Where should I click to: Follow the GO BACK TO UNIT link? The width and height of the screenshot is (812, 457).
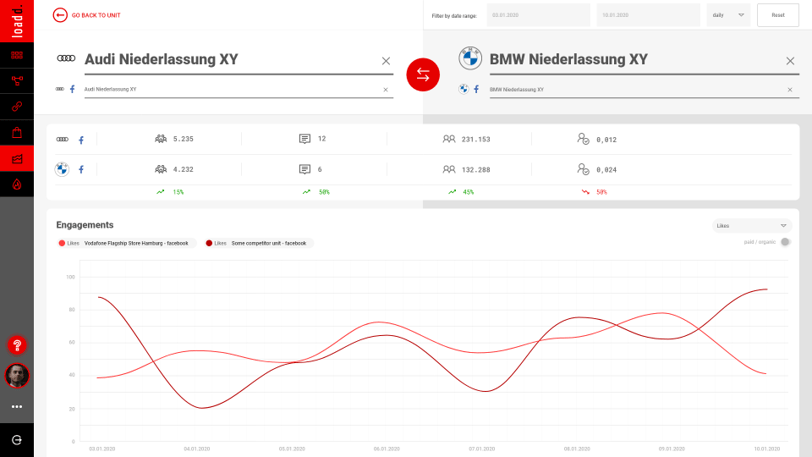(x=96, y=16)
